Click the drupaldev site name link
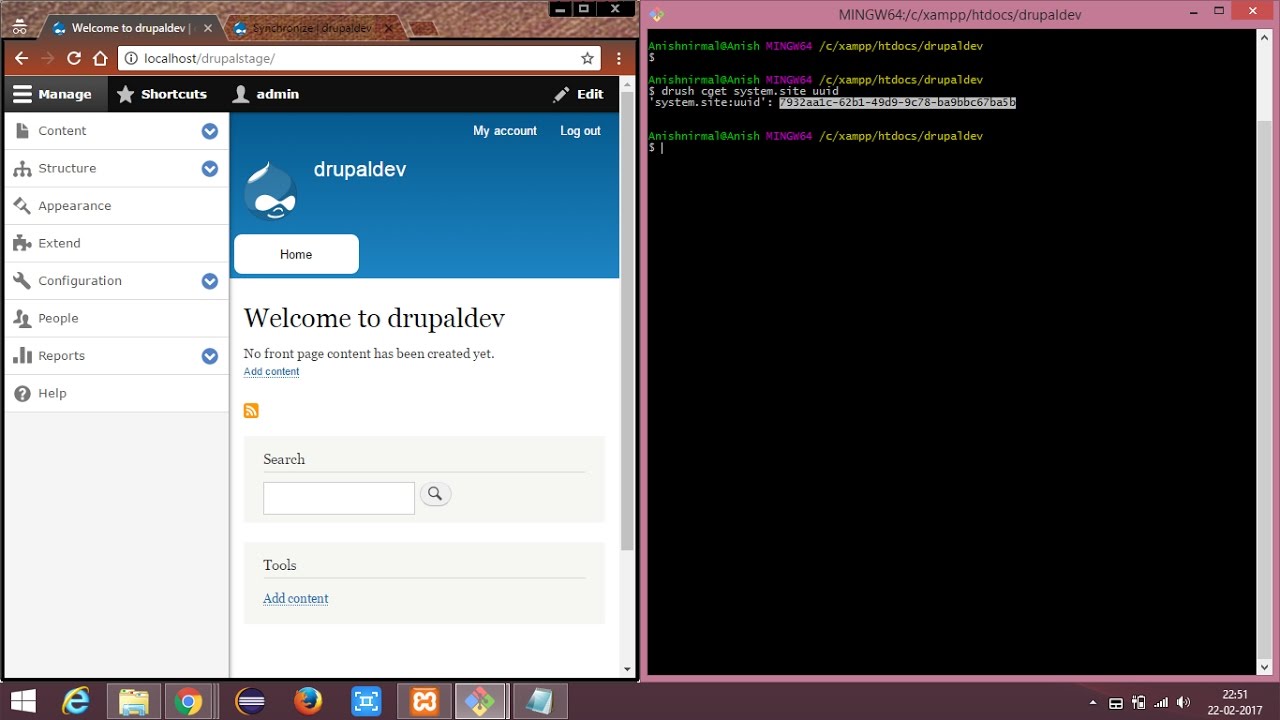1280x720 pixels. tap(360, 169)
